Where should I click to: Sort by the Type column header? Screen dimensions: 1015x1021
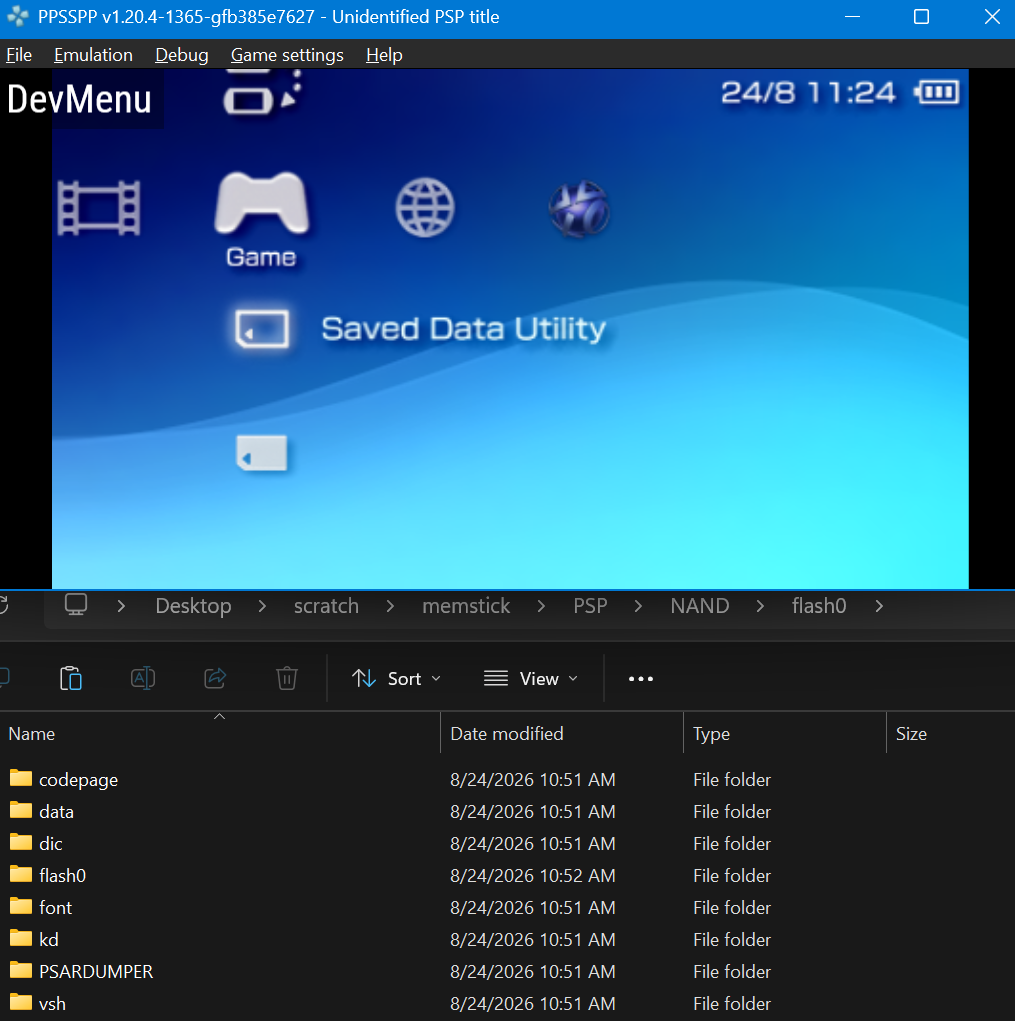point(785,733)
